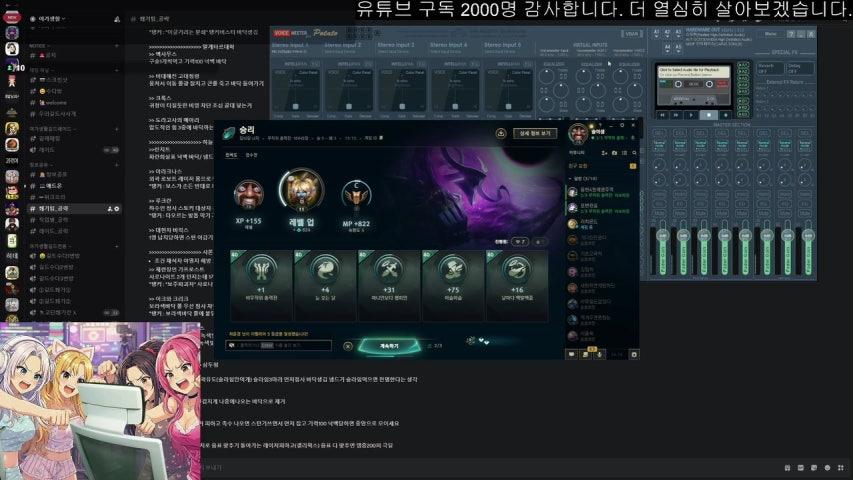Toggle cassette output to bus B3
Image resolution: width=853 pixels, height=480 pixels.
tap(743, 114)
